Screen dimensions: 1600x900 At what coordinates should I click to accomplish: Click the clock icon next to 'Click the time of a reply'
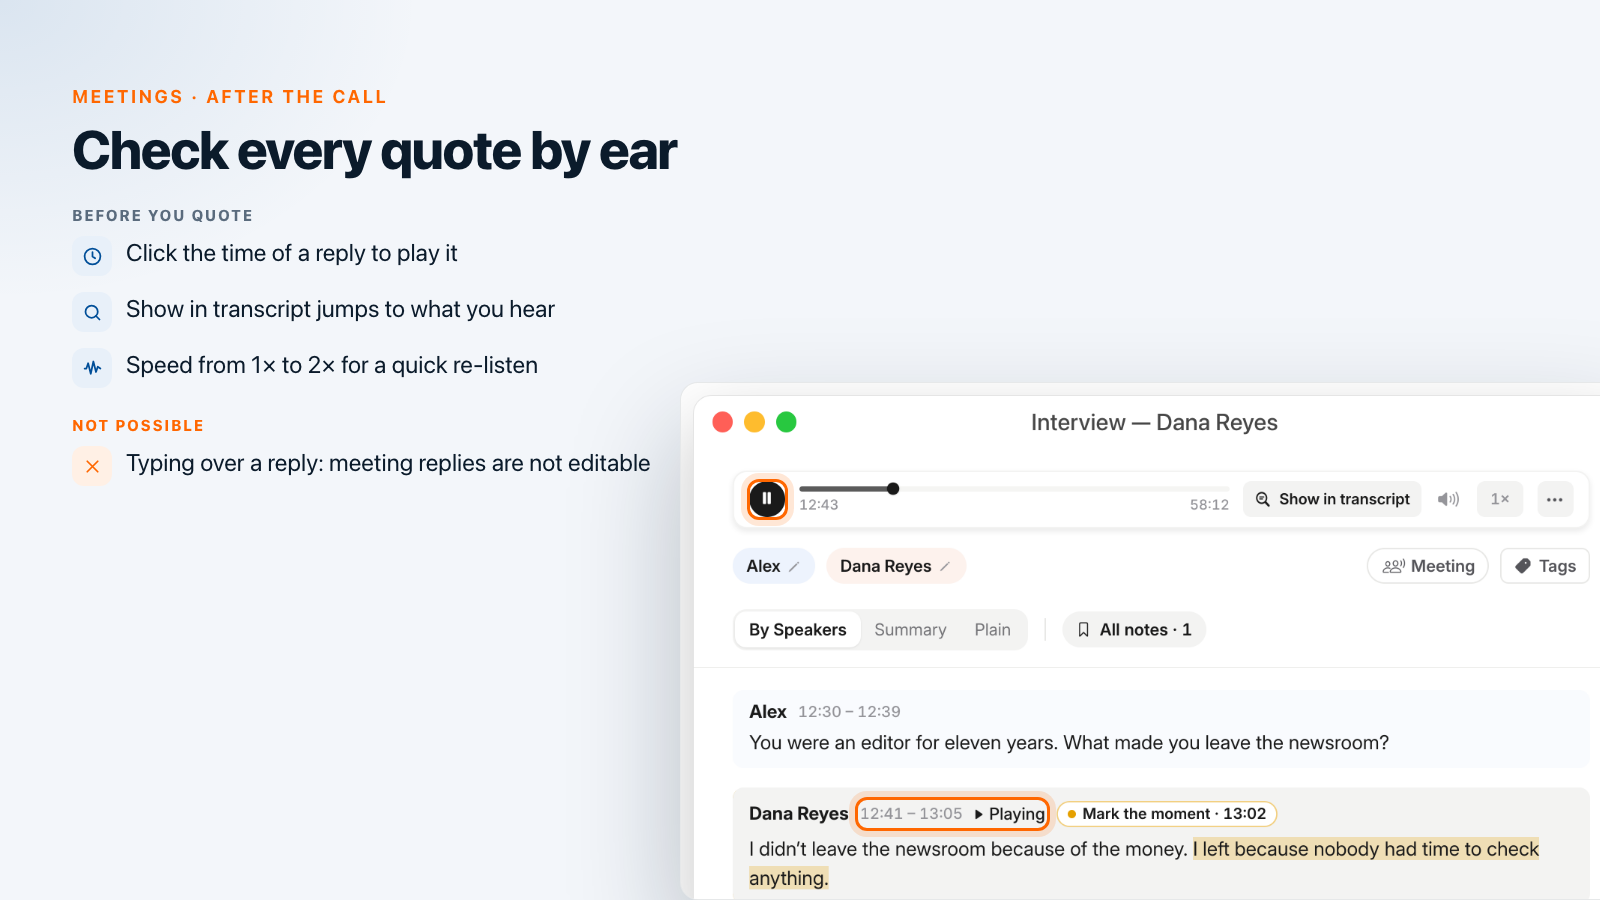tap(92, 256)
